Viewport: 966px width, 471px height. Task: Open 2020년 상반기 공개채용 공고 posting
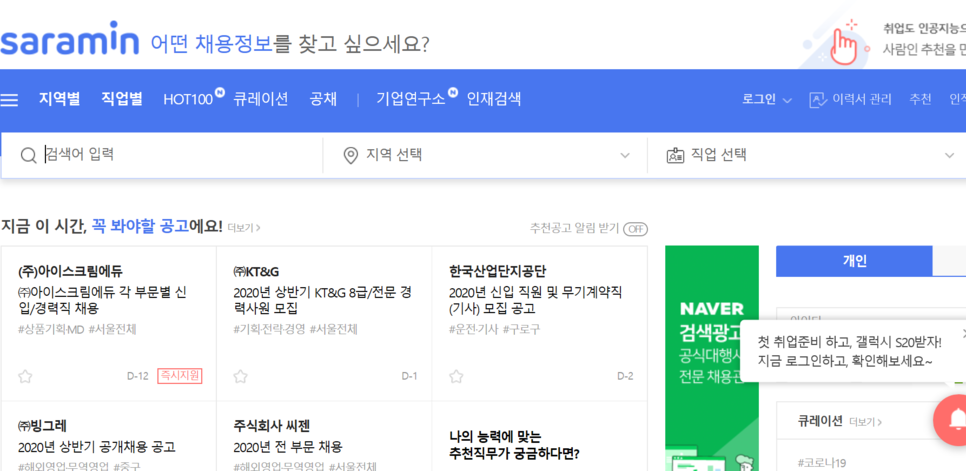[97, 447]
